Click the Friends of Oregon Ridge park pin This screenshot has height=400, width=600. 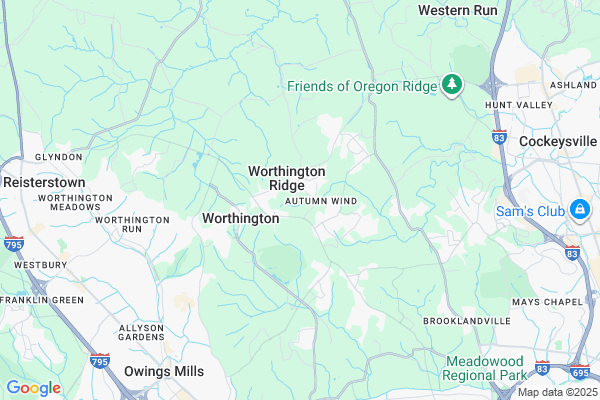pos(452,85)
